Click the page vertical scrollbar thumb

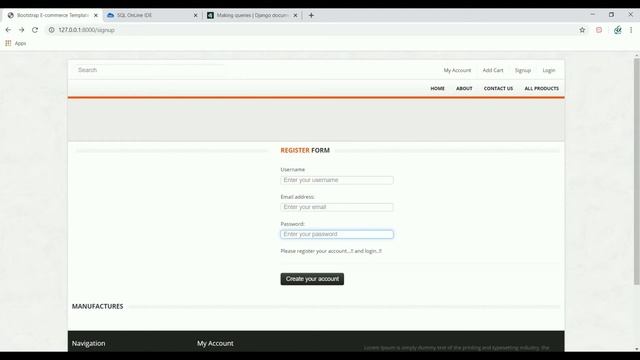(x=636, y=171)
